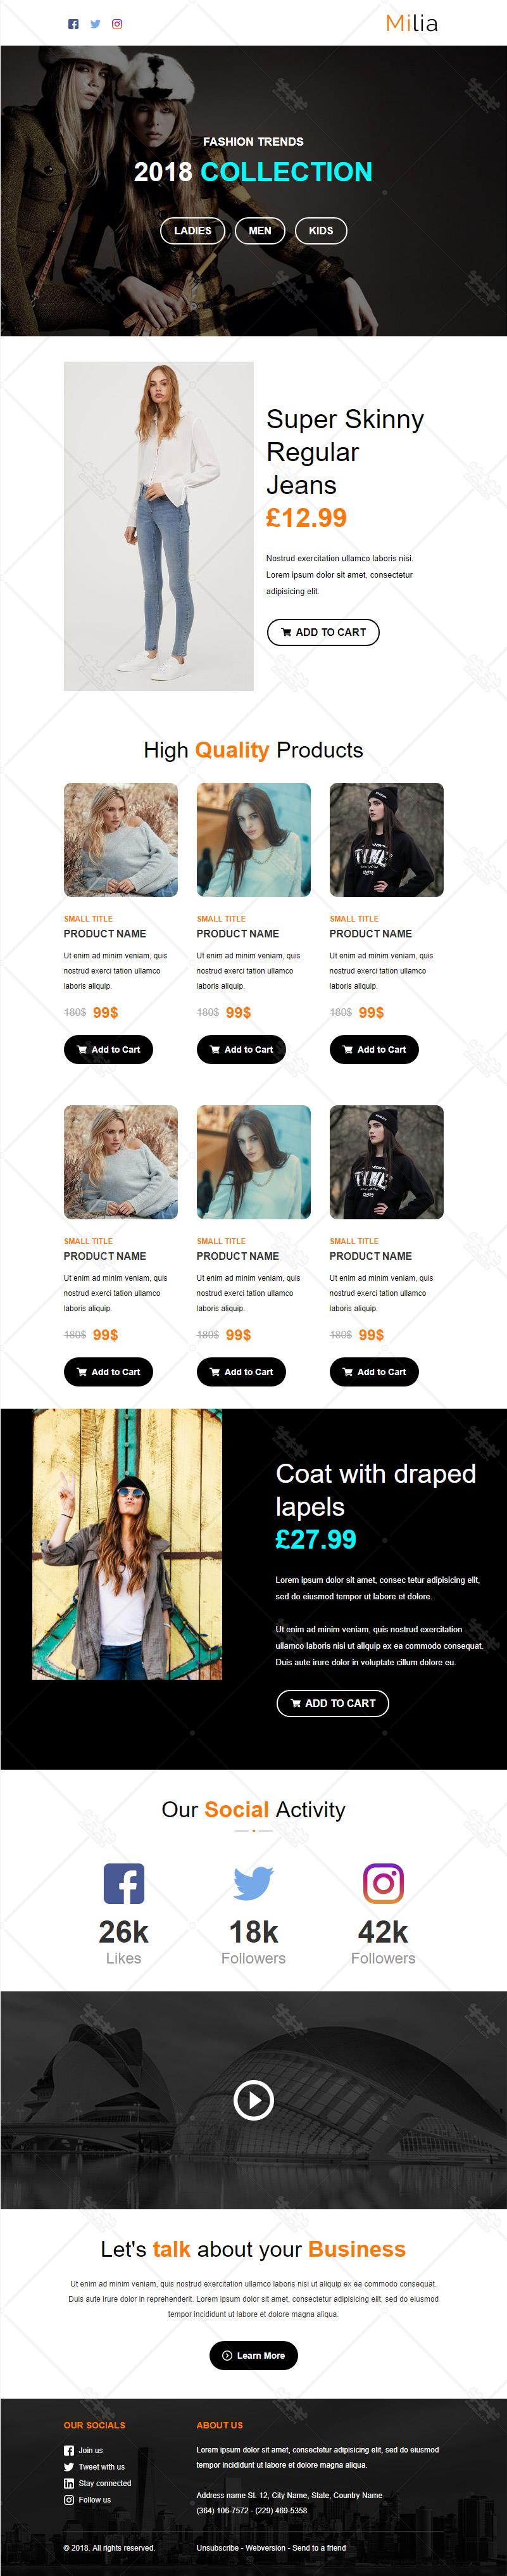507x2576 pixels.
Task: Click the Twitter icon in top header
Action: (x=95, y=24)
